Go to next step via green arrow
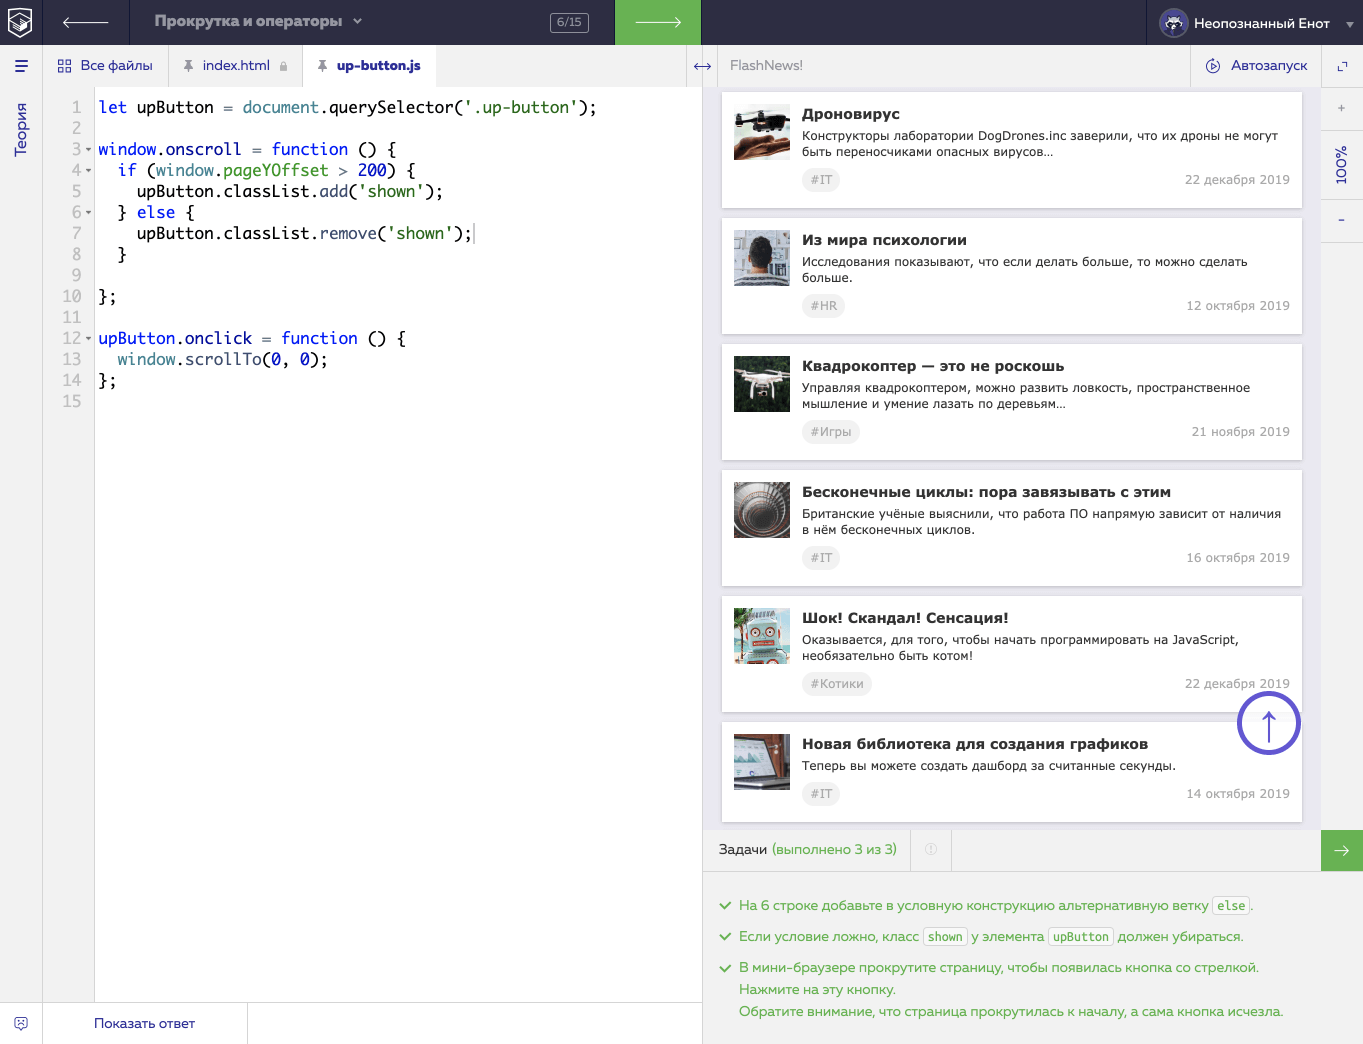This screenshot has width=1363, height=1044. click(x=657, y=22)
